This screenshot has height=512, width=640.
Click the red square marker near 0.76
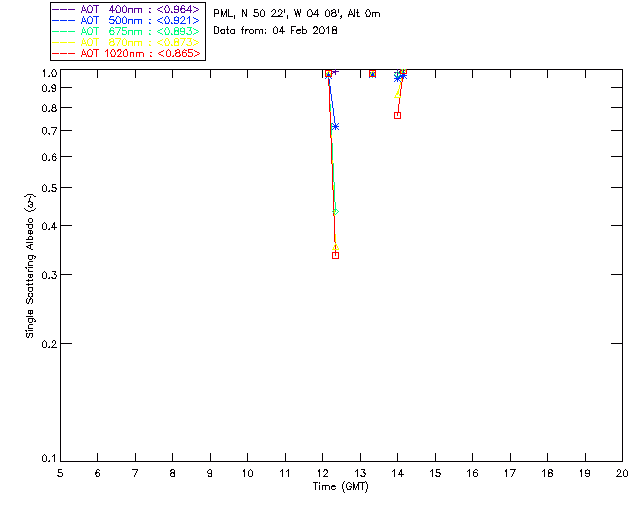(x=397, y=115)
